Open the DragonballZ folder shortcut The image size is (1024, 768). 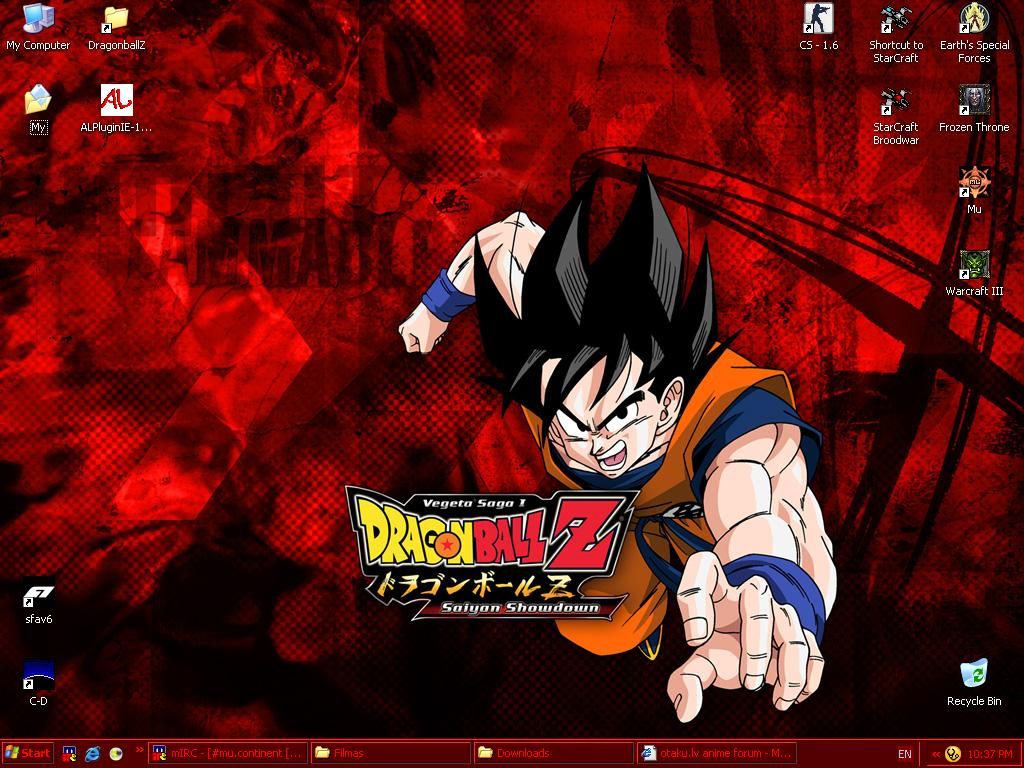click(x=116, y=26)
